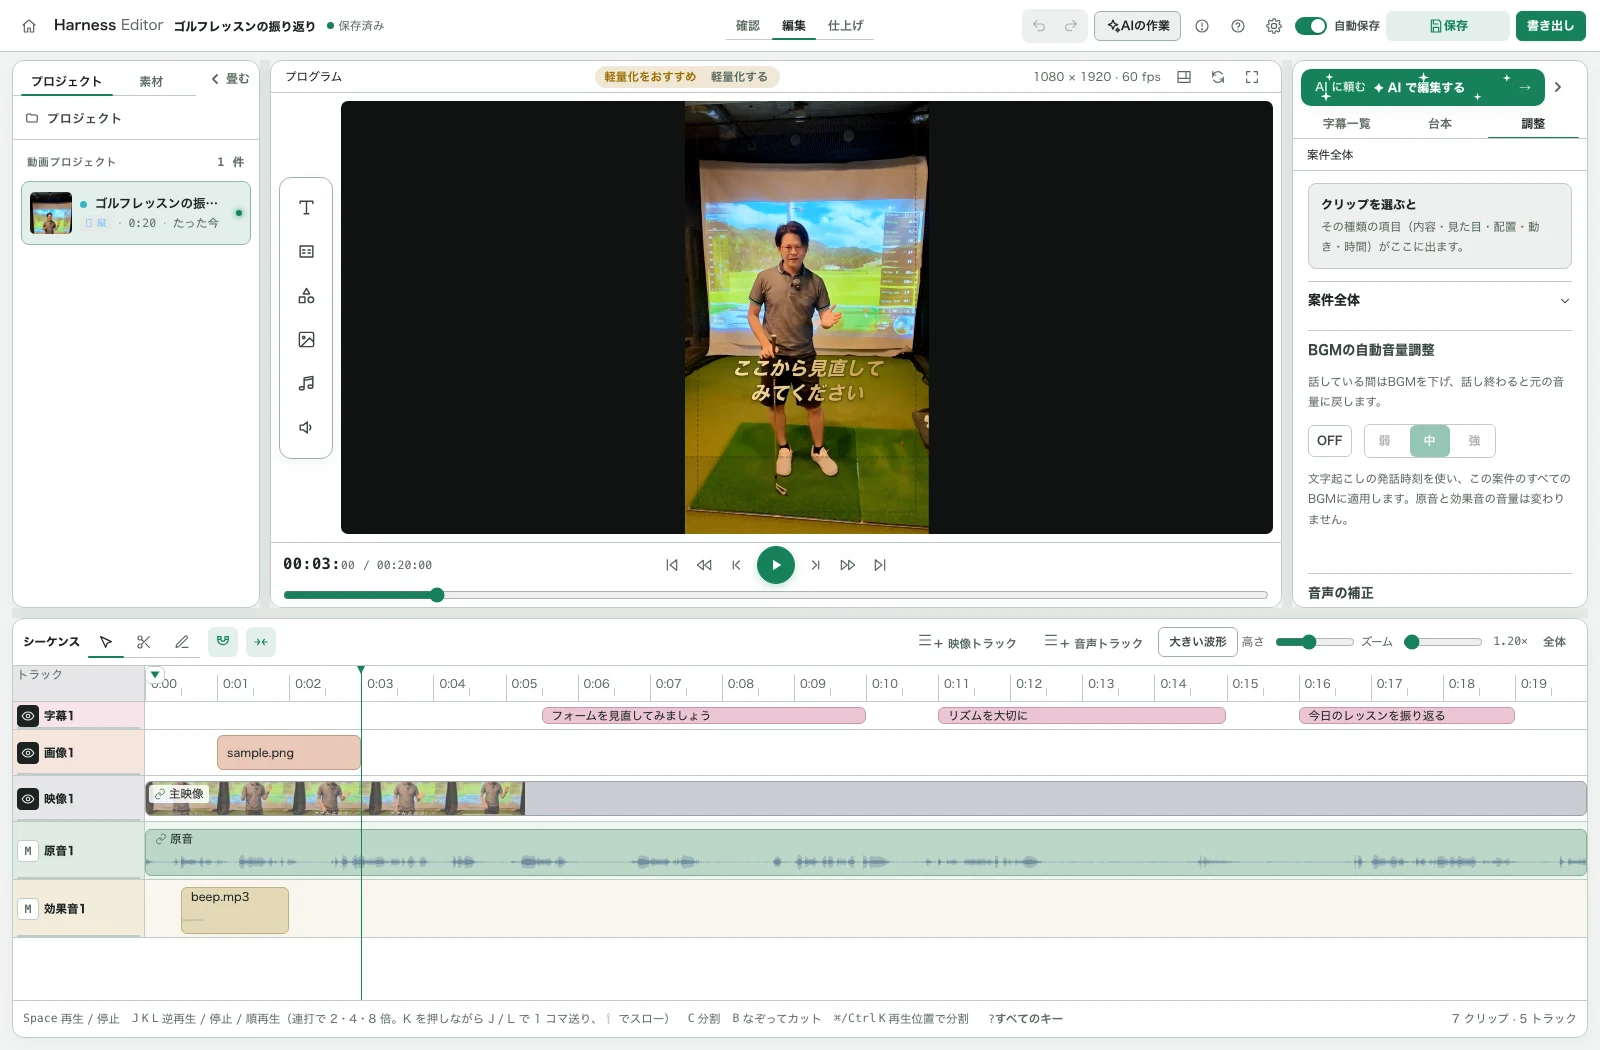Hide the 字幕1 track with eye icon
Viewport: 1600px width, 1050px height.
point(28,716)
